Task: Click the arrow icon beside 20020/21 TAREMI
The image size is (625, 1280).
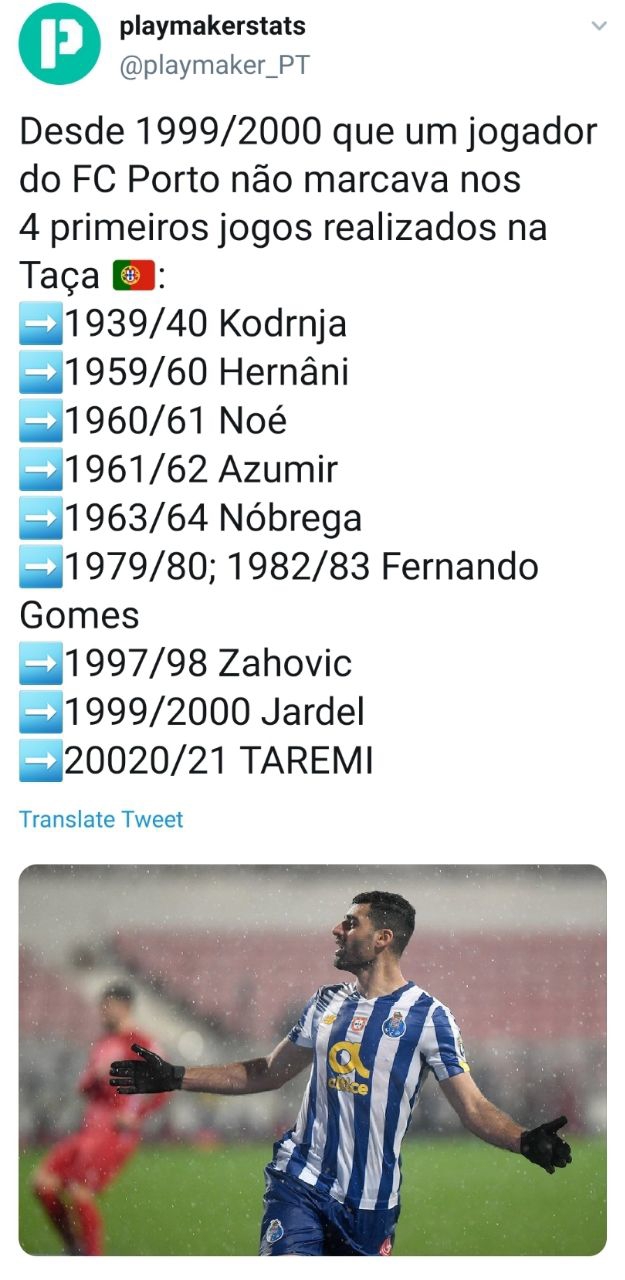Action: pyautogui.click(x=41, y=761)
